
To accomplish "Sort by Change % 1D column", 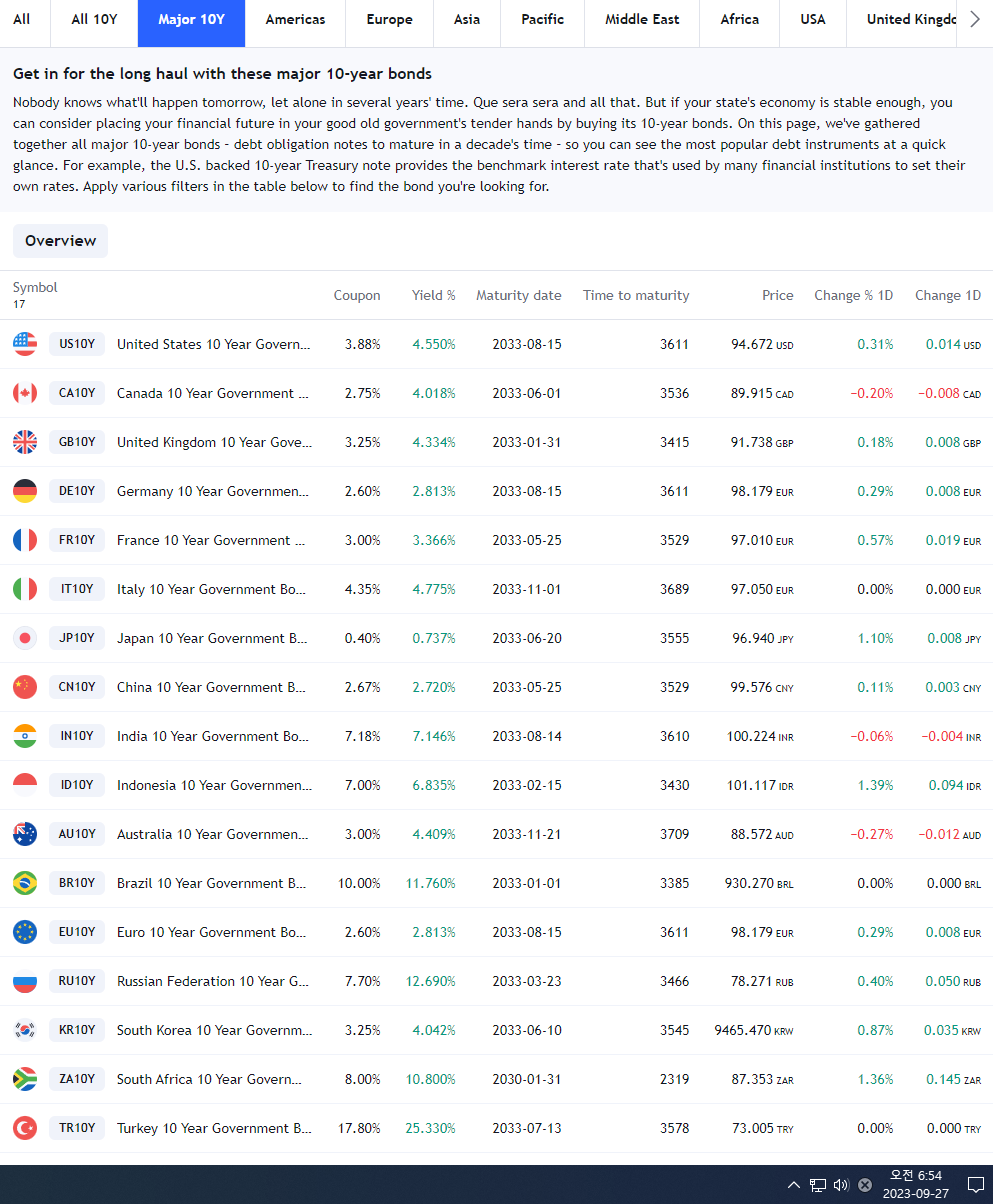I will (x=854, y=295).
